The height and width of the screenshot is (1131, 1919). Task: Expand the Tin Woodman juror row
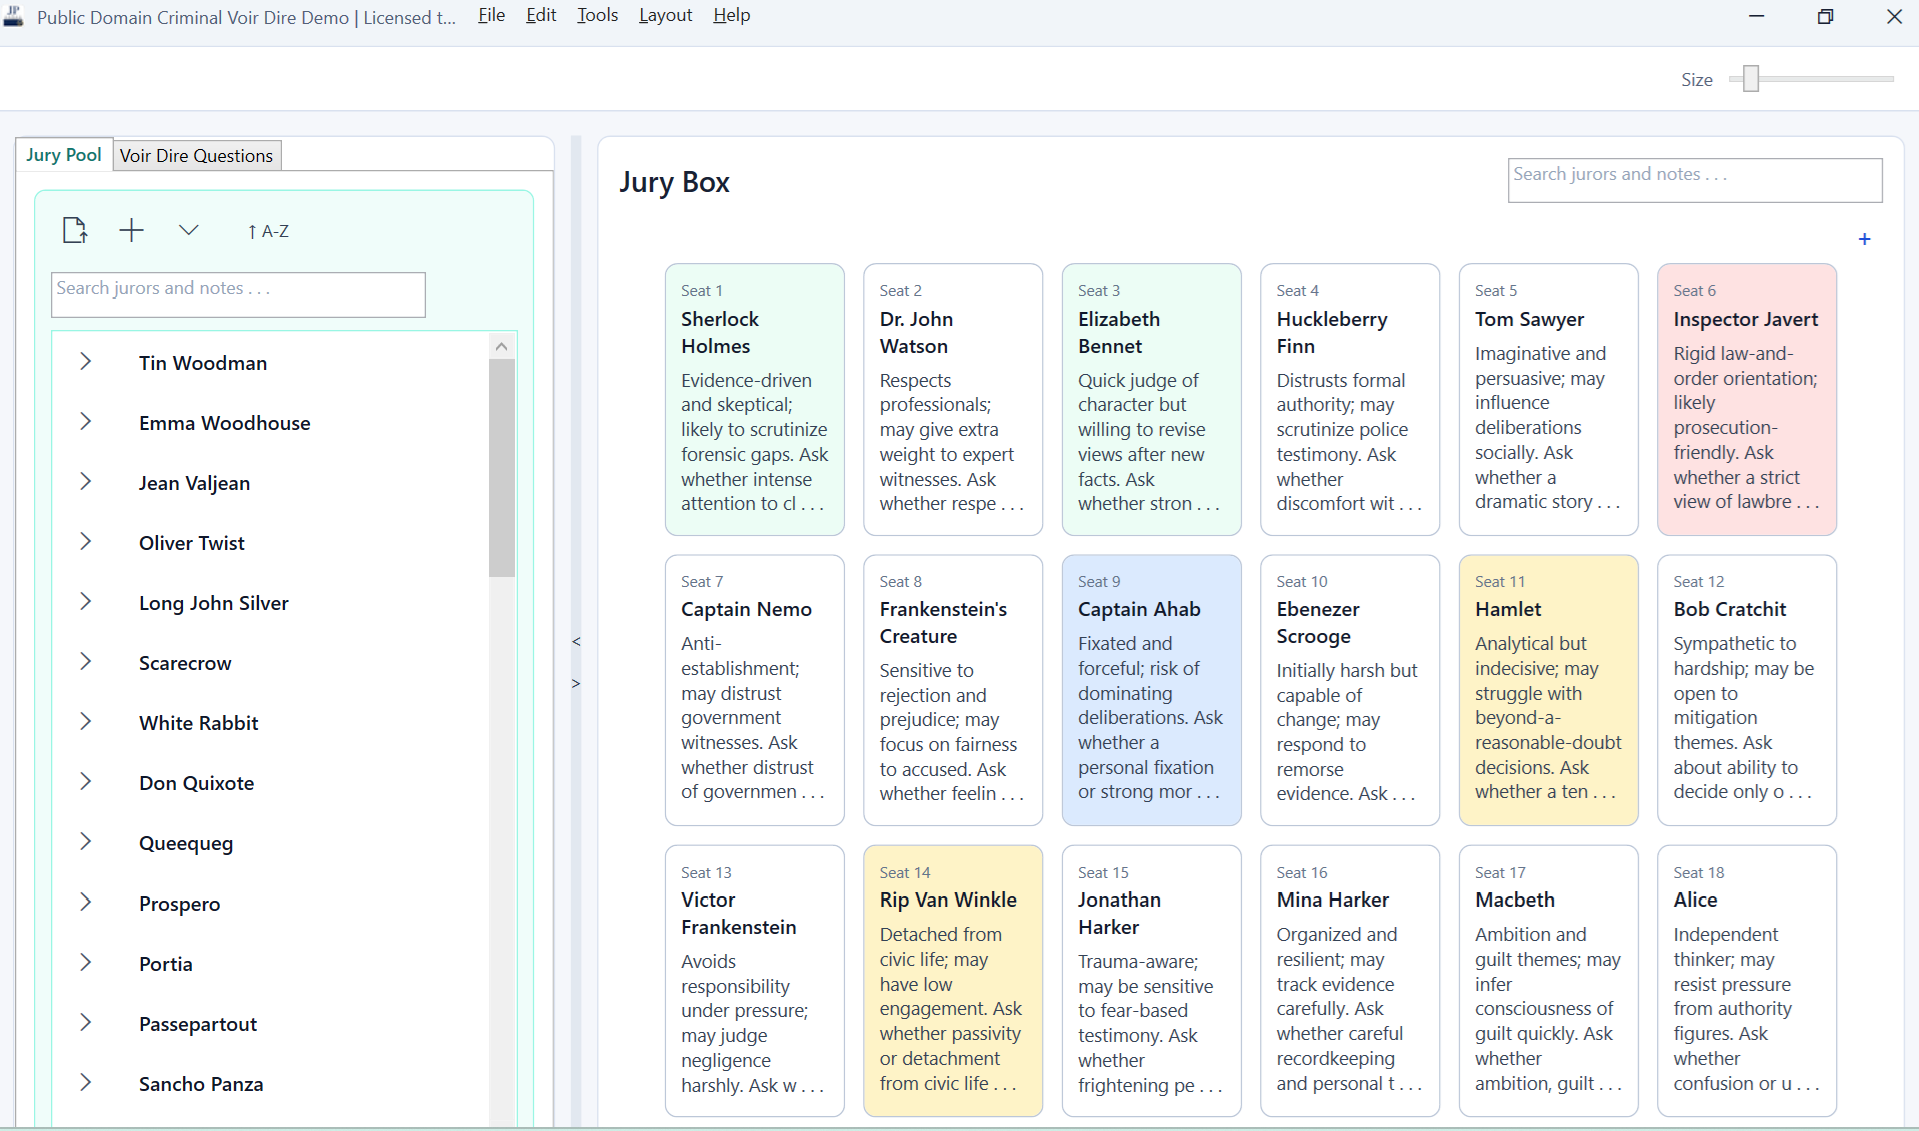point(86,361)
